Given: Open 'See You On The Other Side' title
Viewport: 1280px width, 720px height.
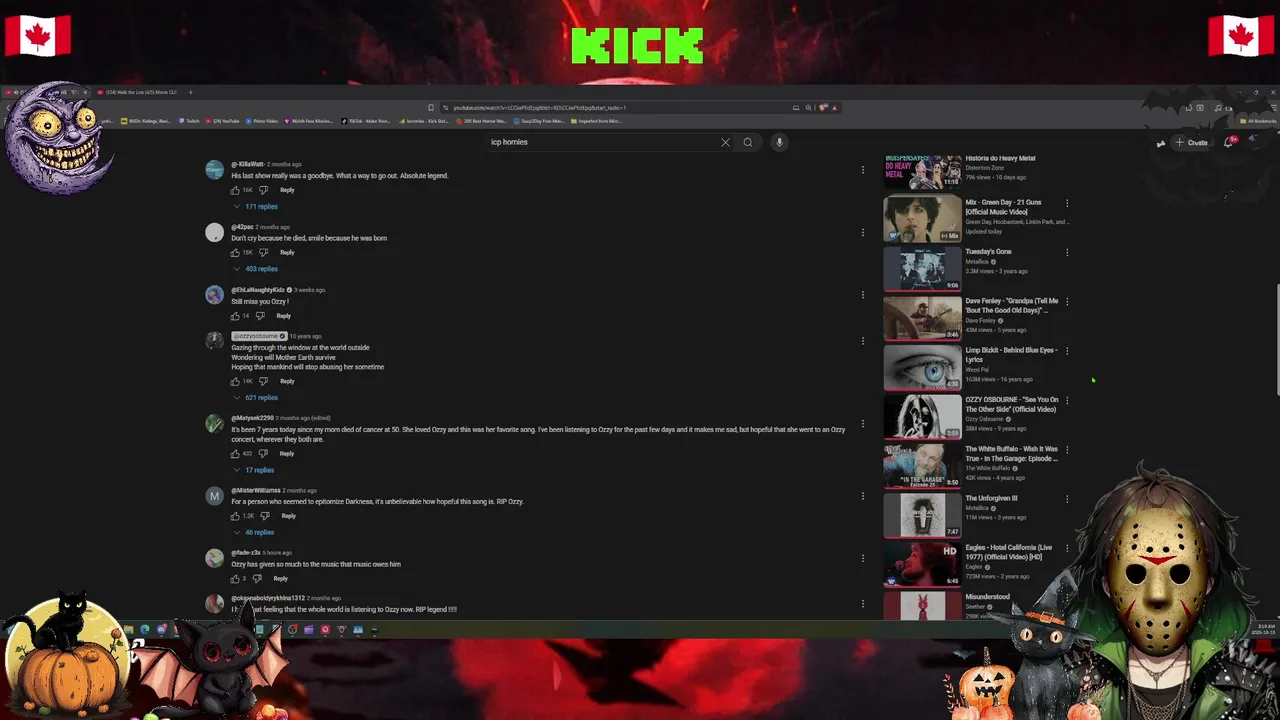Looking at the screenshot, I should 1011,404.
